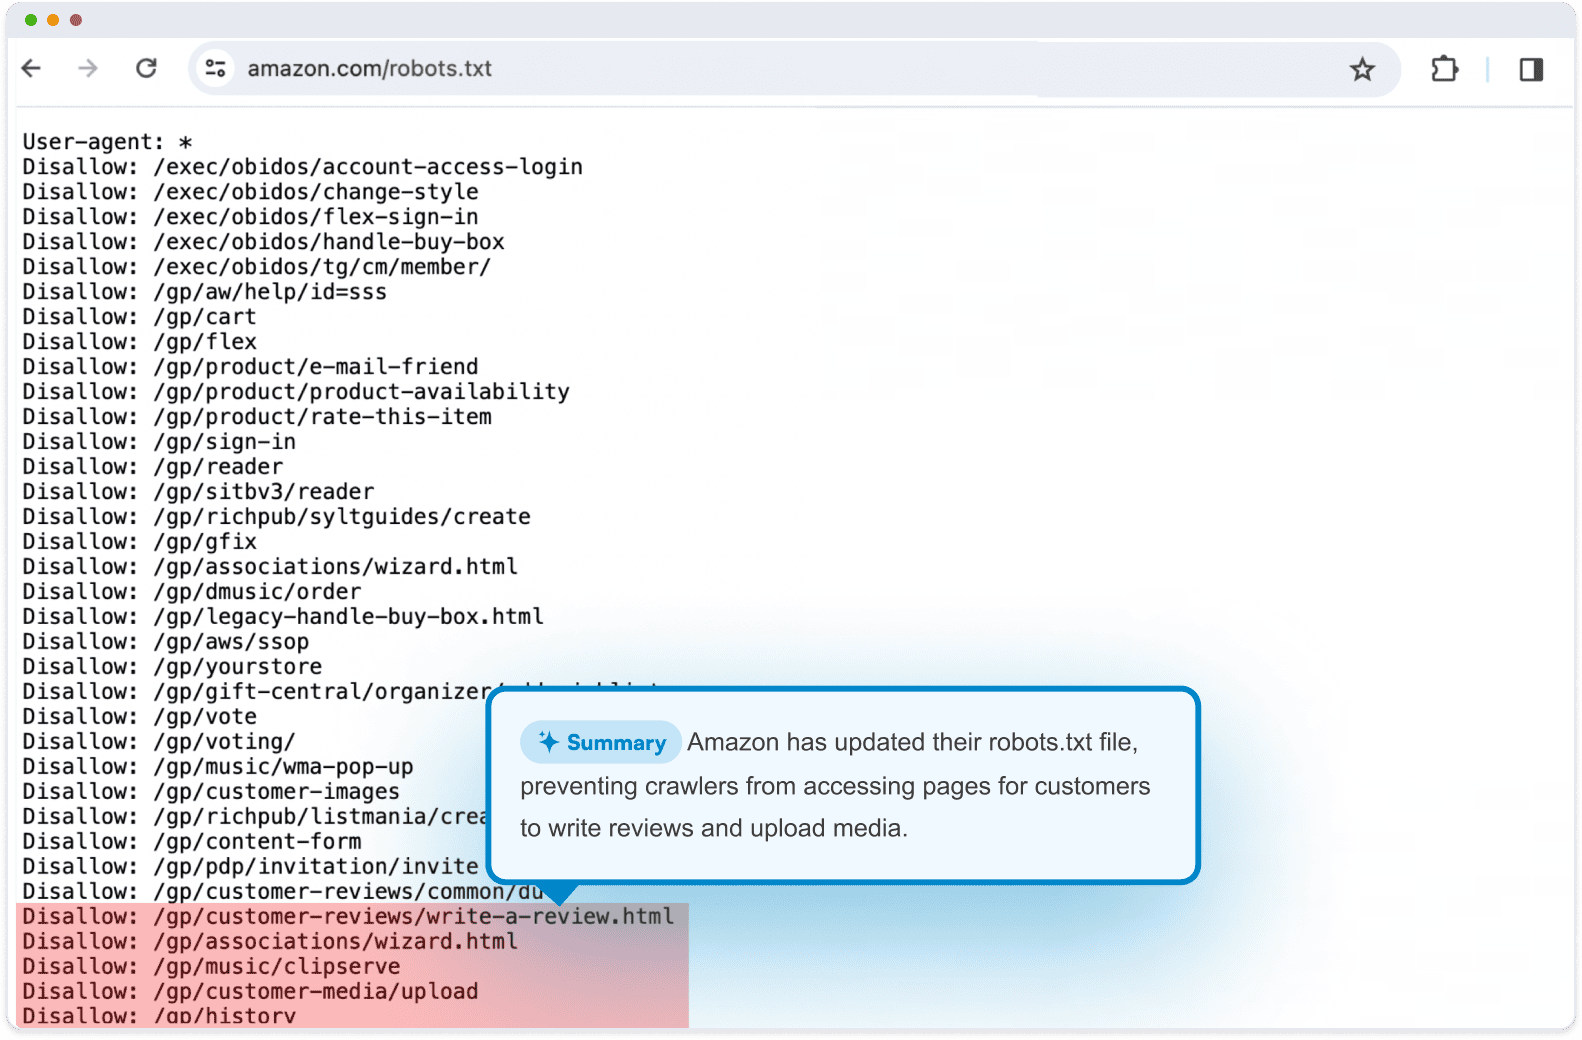Click the '/gp/aws/ssop' line
The width and height of the screenshot is (1582, 1040).
click(x=166, y=642)
